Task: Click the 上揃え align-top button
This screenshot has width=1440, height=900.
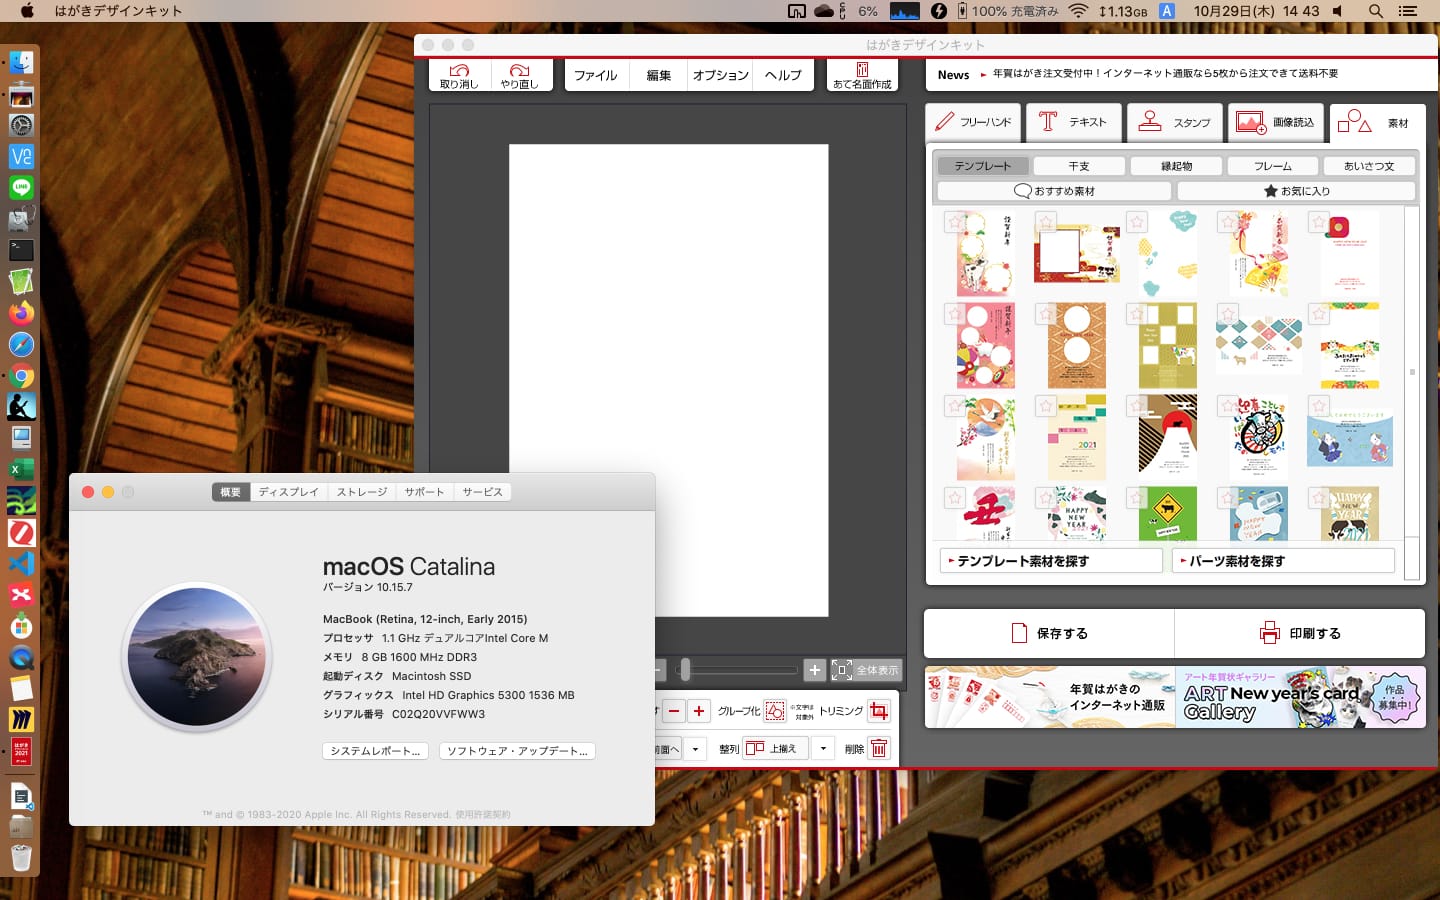Action: point(774,748)
